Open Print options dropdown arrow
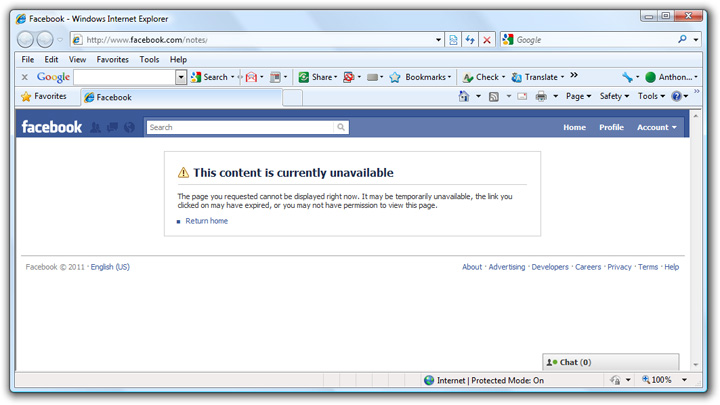720x405 pixels. tap(556, 96)
